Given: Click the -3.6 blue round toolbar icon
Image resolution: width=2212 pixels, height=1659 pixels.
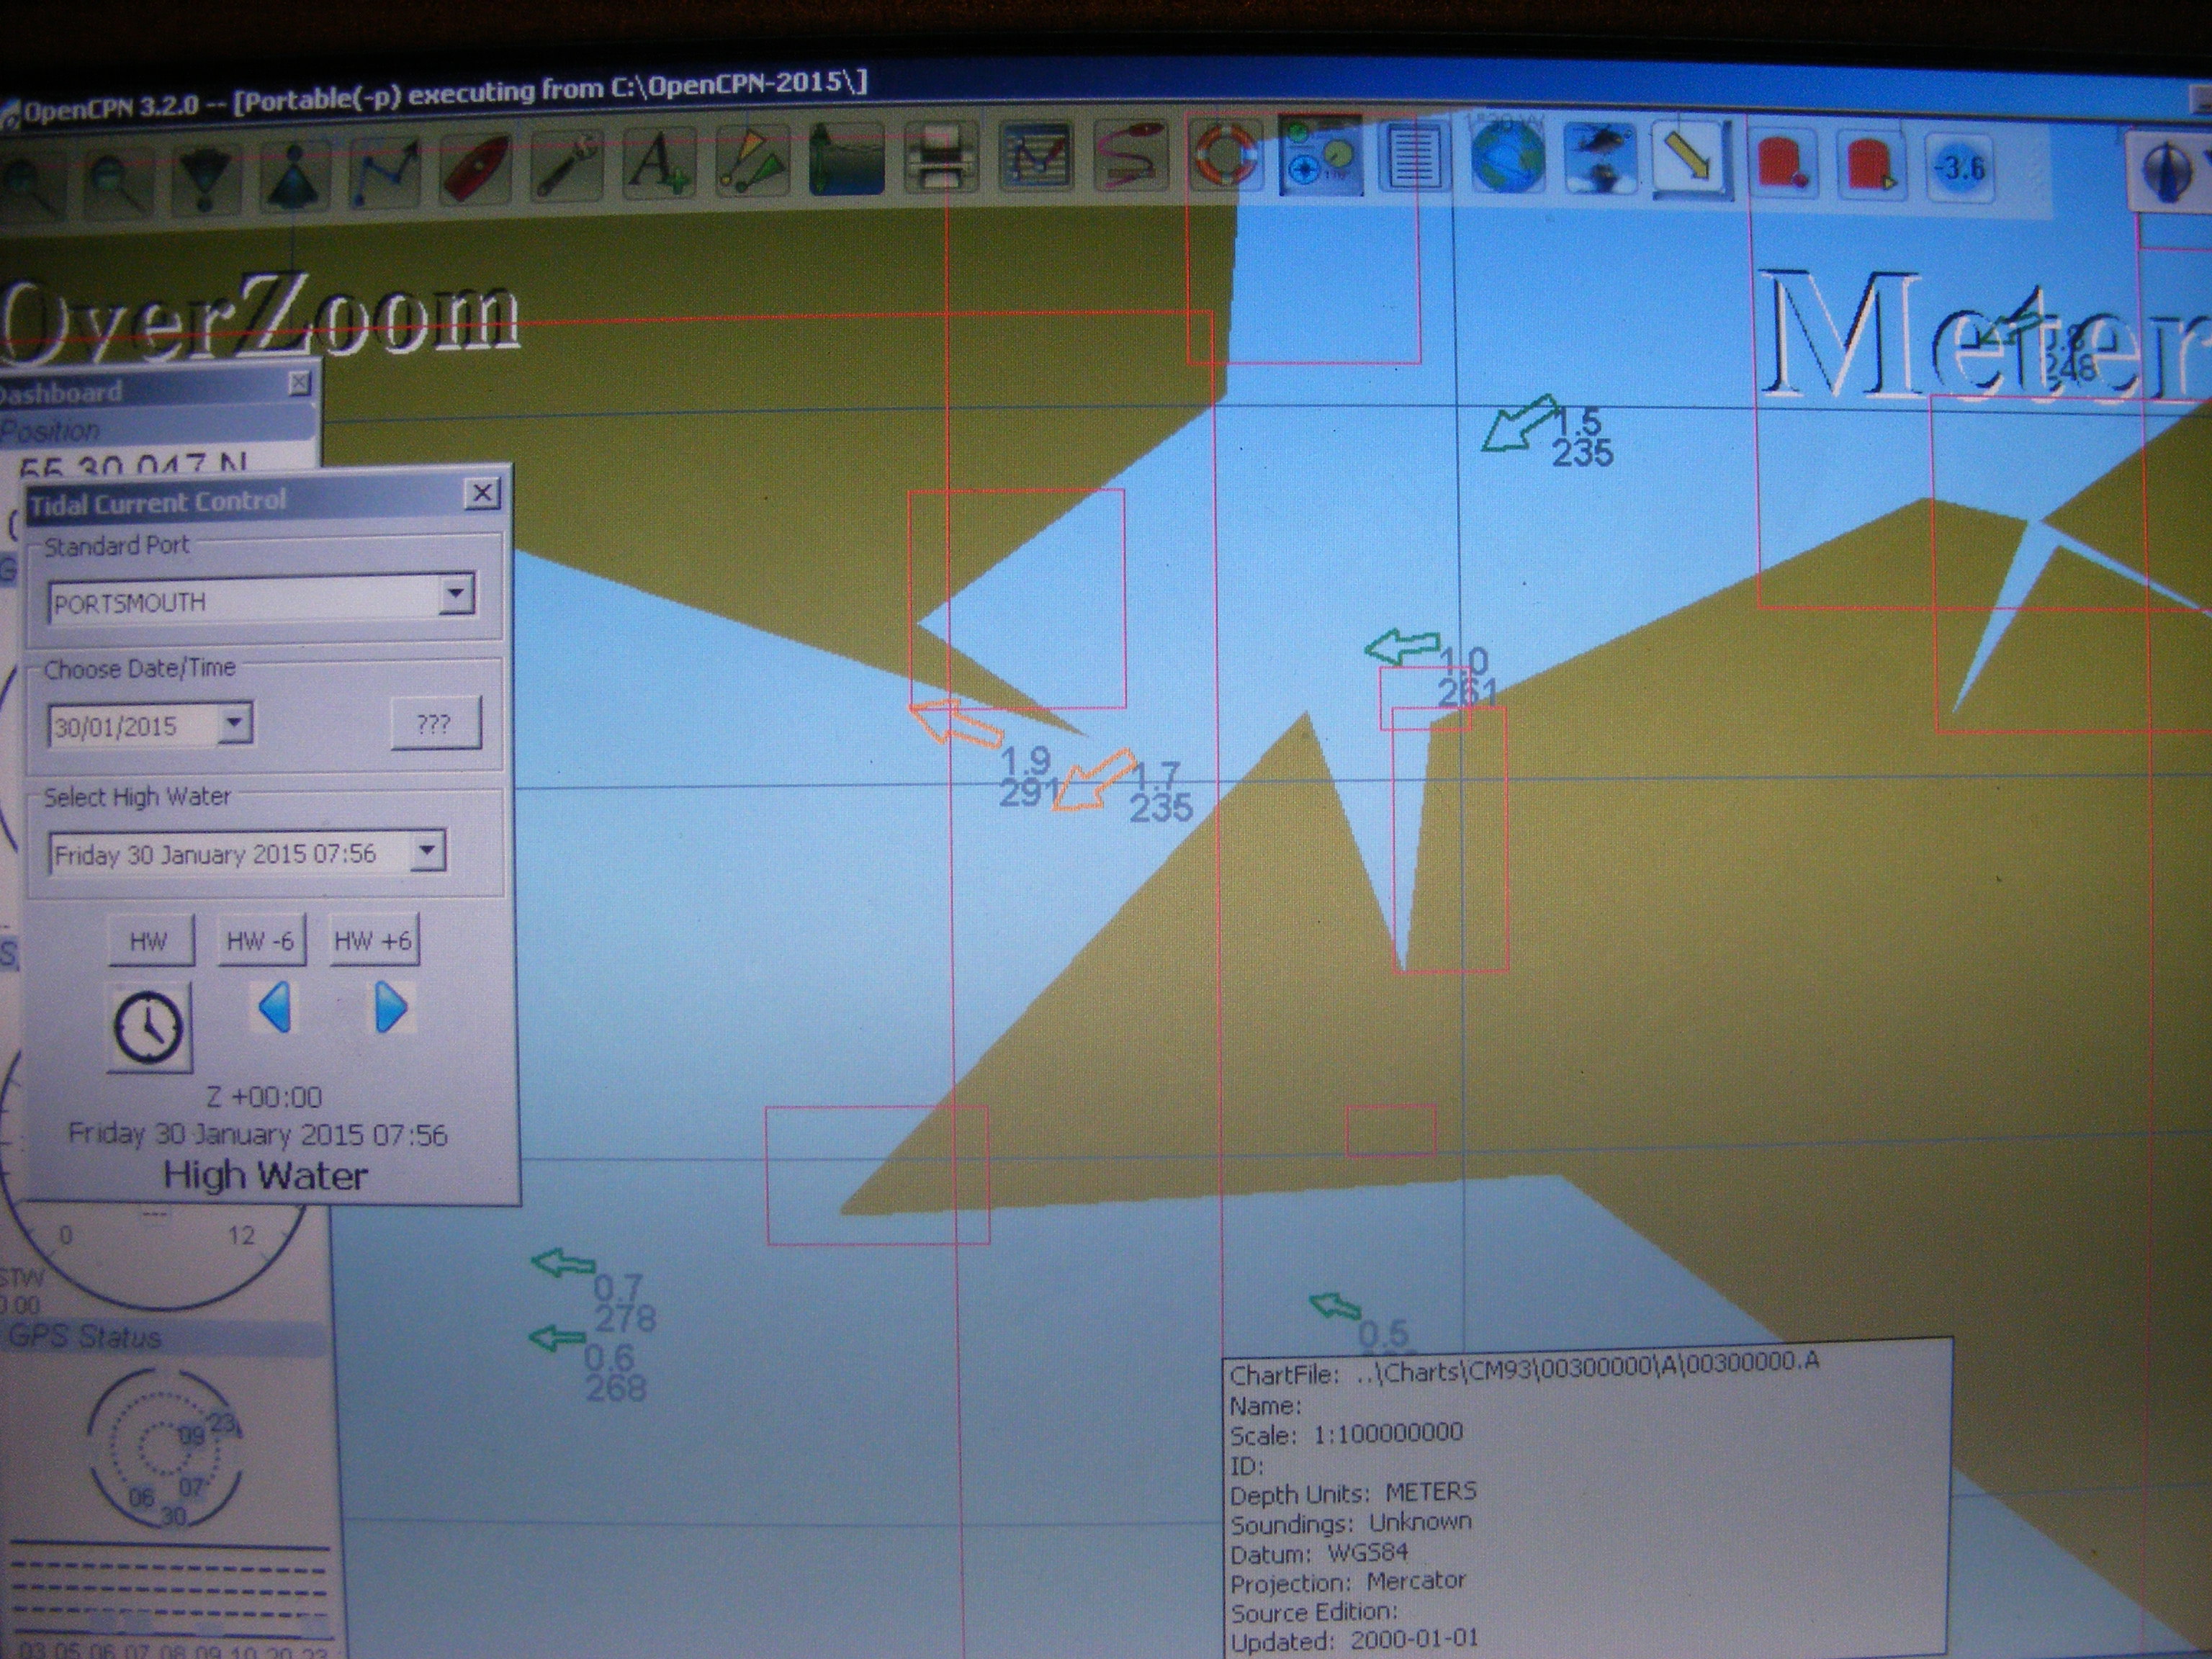Looking at the screenshot, I should coord(1959,167).
